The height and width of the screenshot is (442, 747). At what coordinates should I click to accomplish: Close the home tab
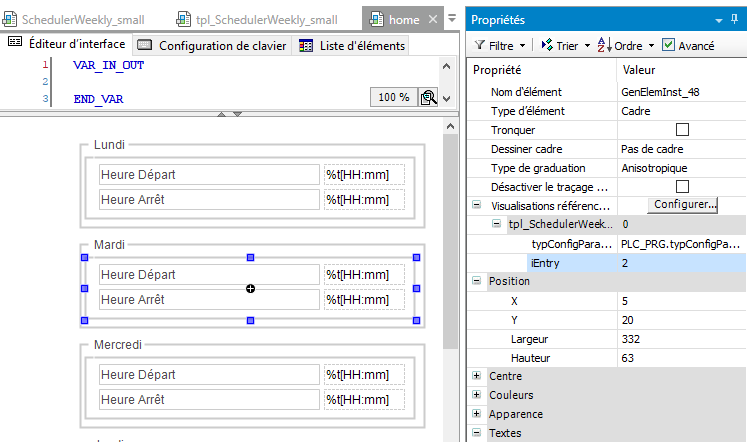pos(433,19)
